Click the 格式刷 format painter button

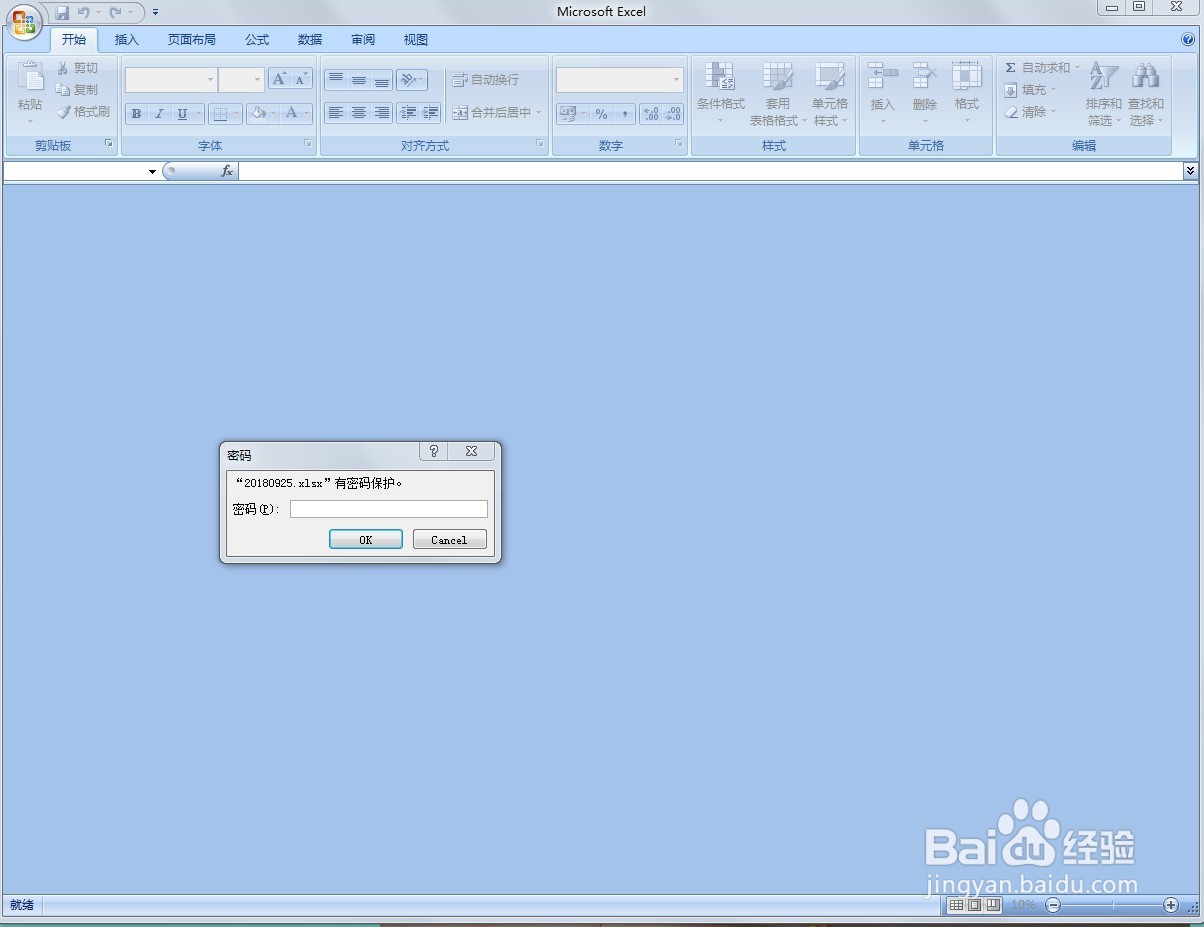[84, 112]
